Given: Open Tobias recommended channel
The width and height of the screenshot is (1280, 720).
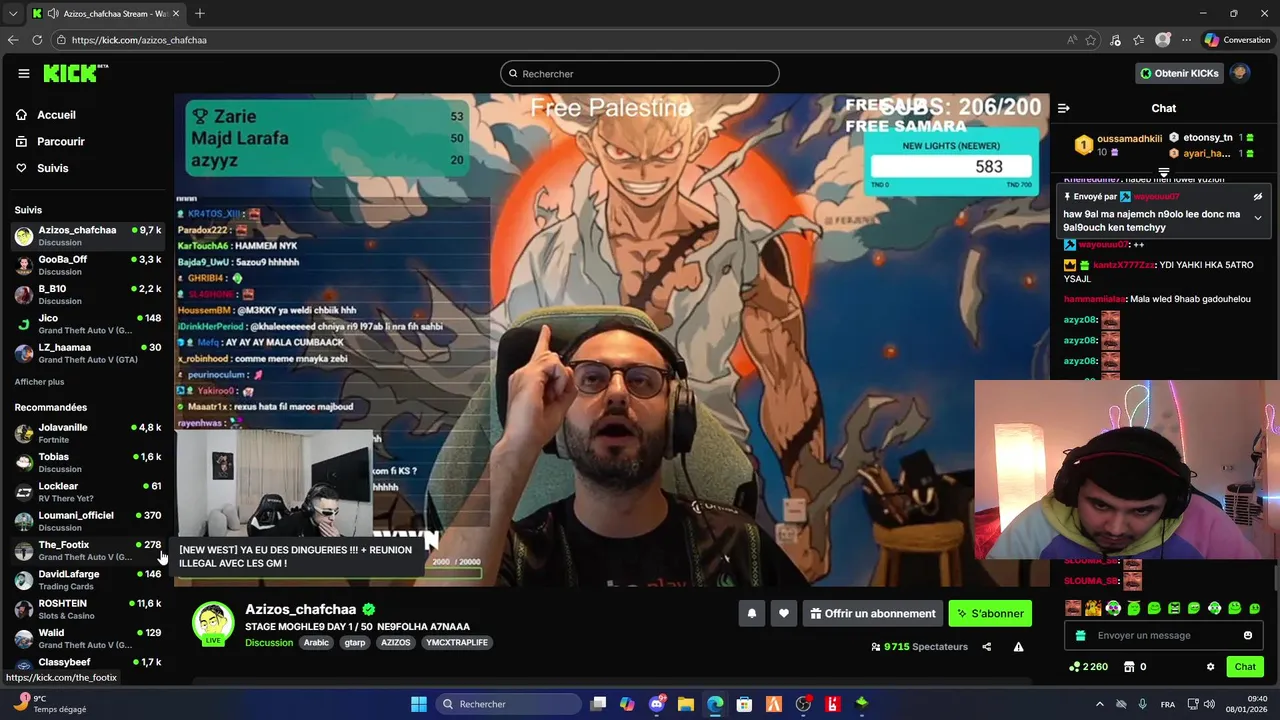Looking at the screenshot, I should pyautogui.click(x=87, y=462).
